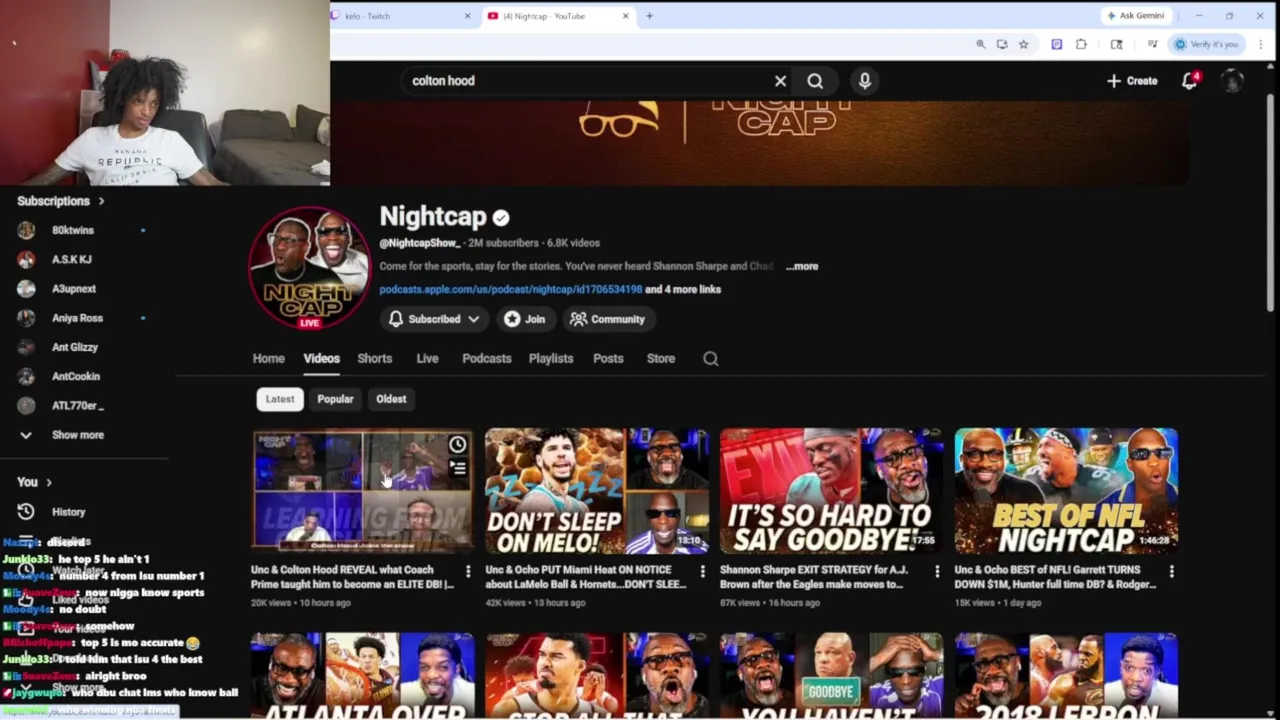Screen dimensions: 1280x720
Task: Click the Create button
Action: tap(1132, 81)
